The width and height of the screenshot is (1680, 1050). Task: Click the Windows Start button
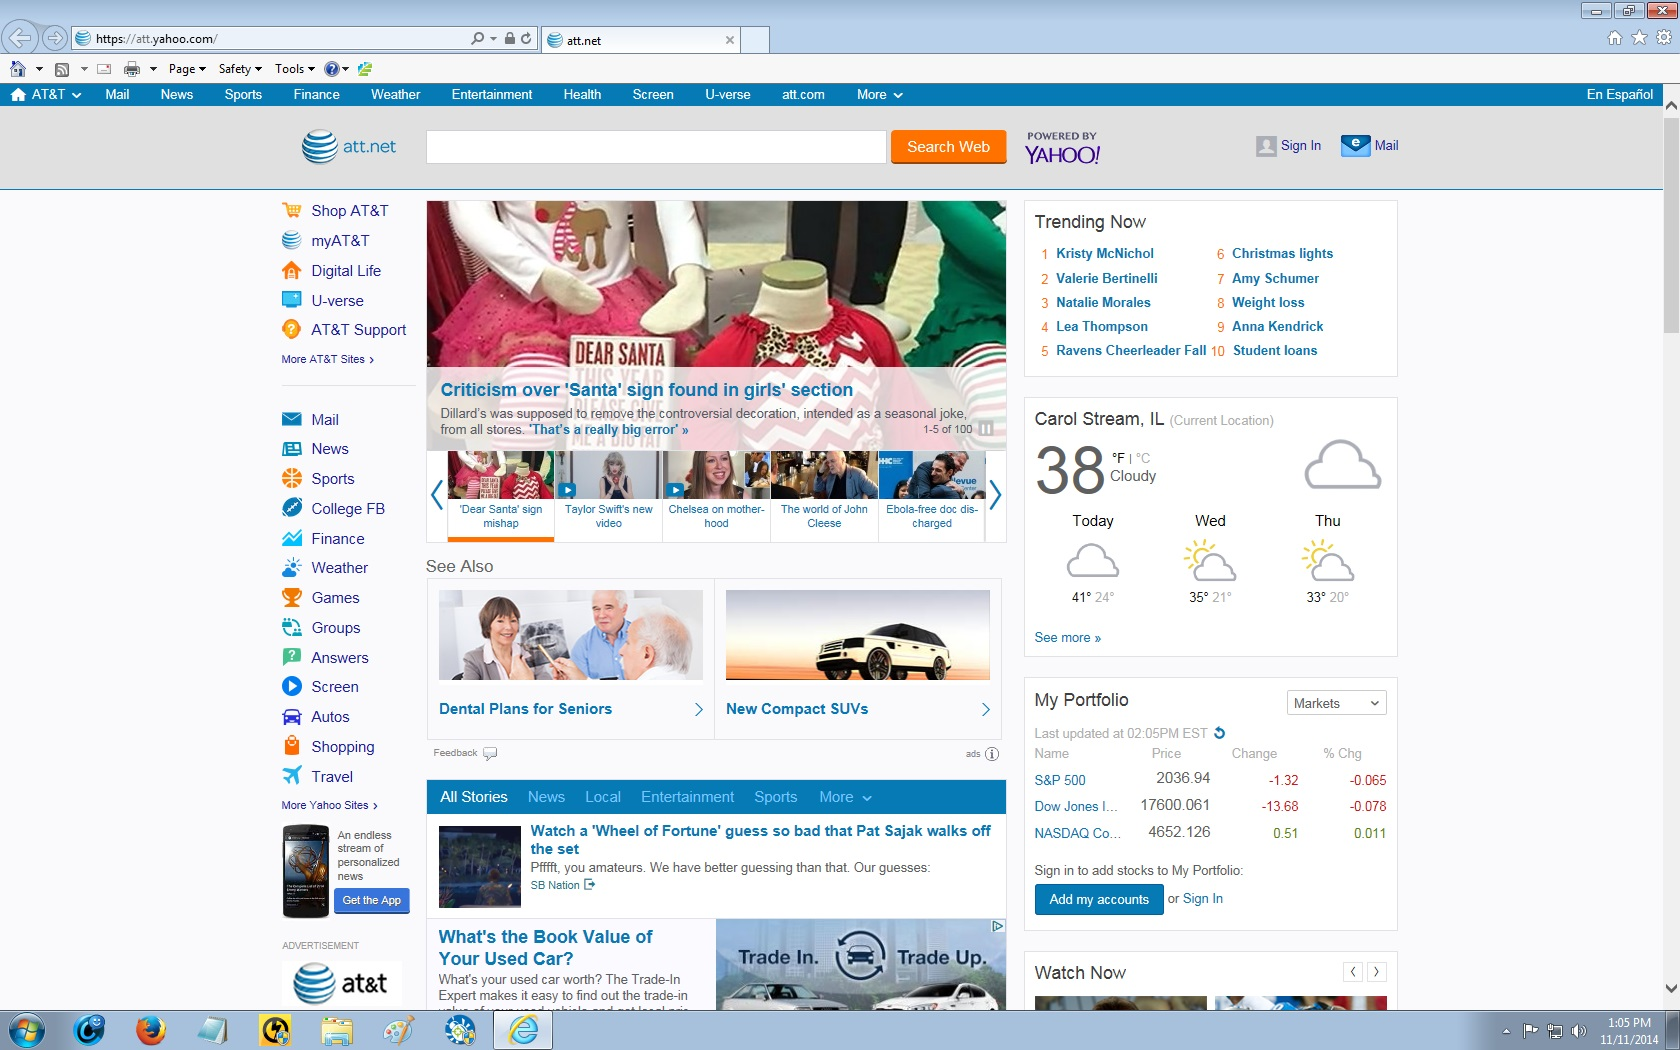point(26,1030)
